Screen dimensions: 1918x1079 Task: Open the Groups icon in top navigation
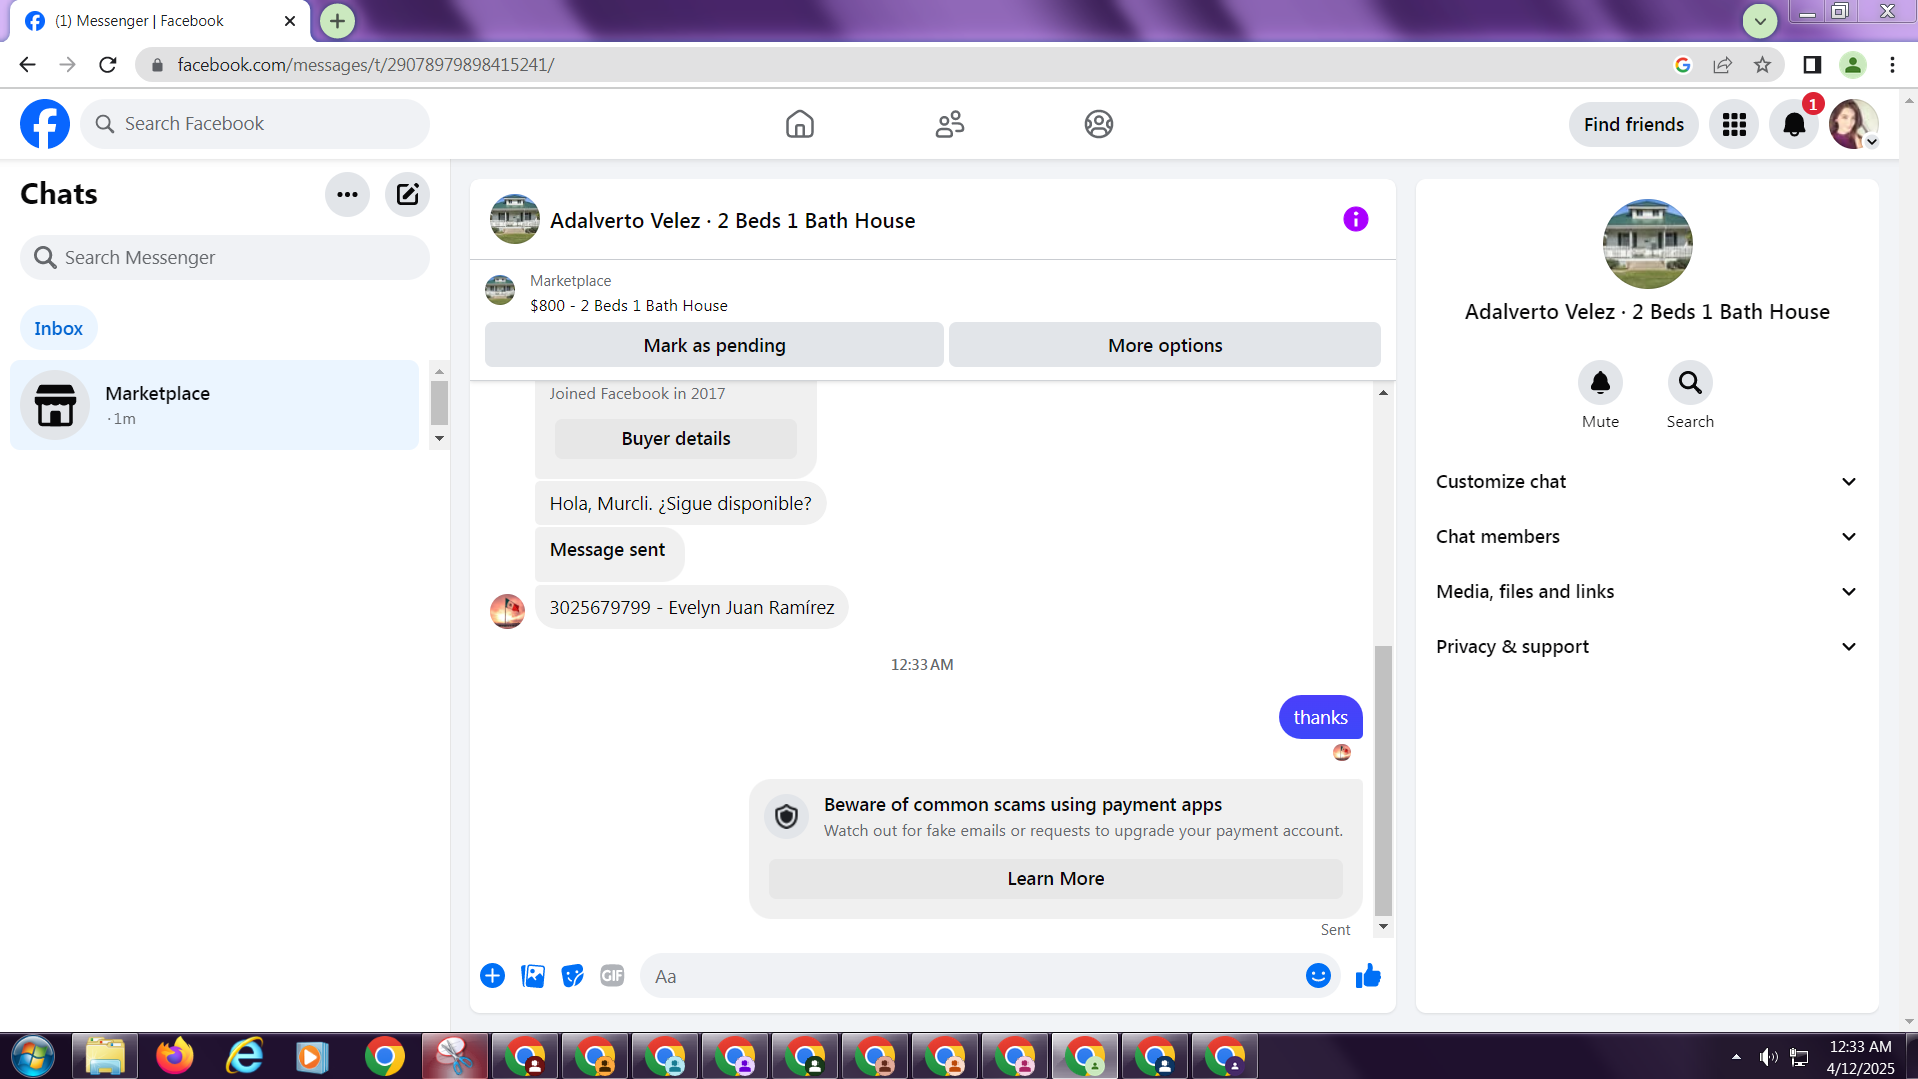click(x=1098, y=124)
